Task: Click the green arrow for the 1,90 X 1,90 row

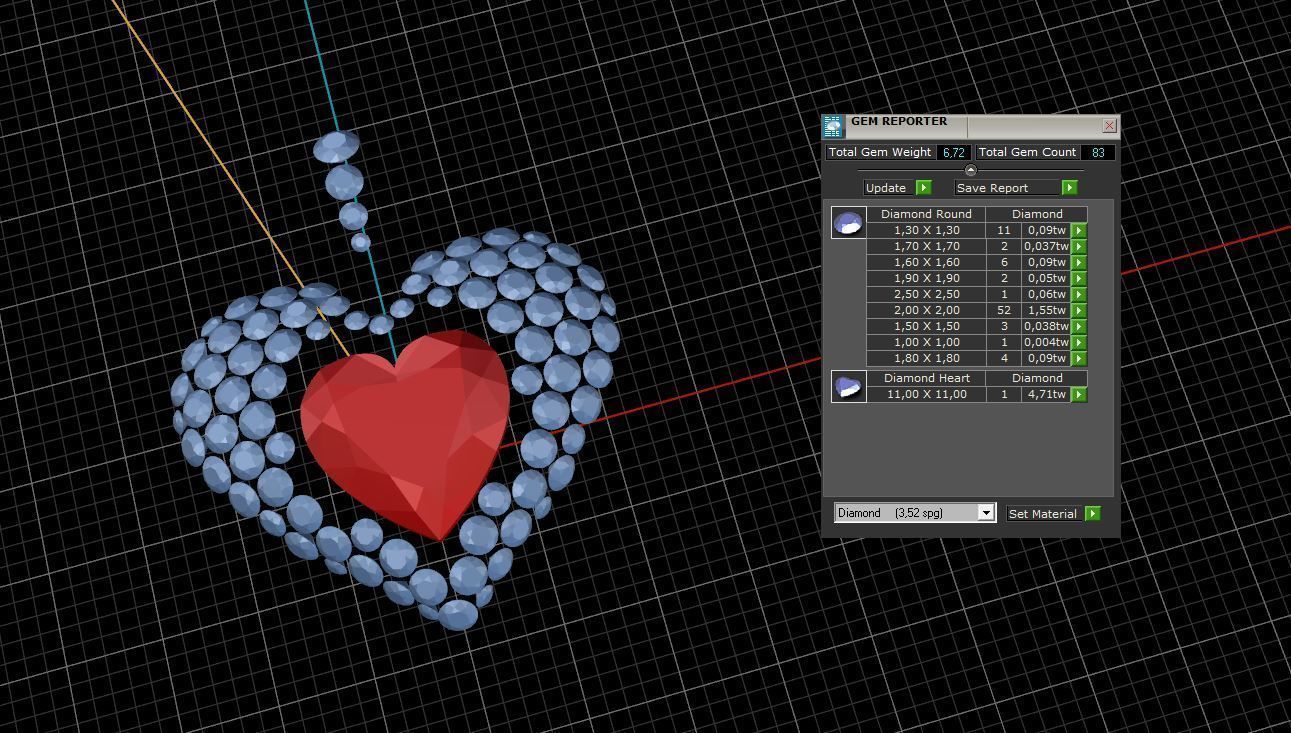Action: pyautogui.click(x=1079, y=278)
